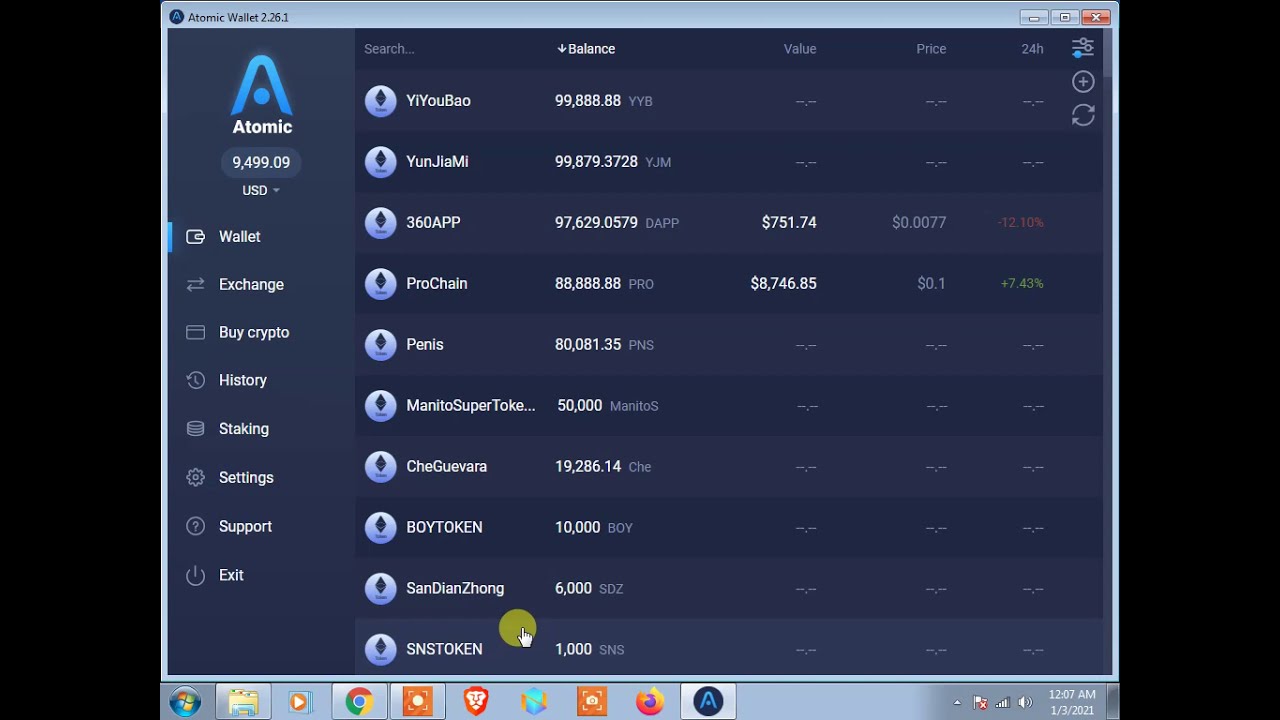The image size is (1280, 720).
Task: Refresh balances with the circular arrows icon
Action: (1083, 116)
